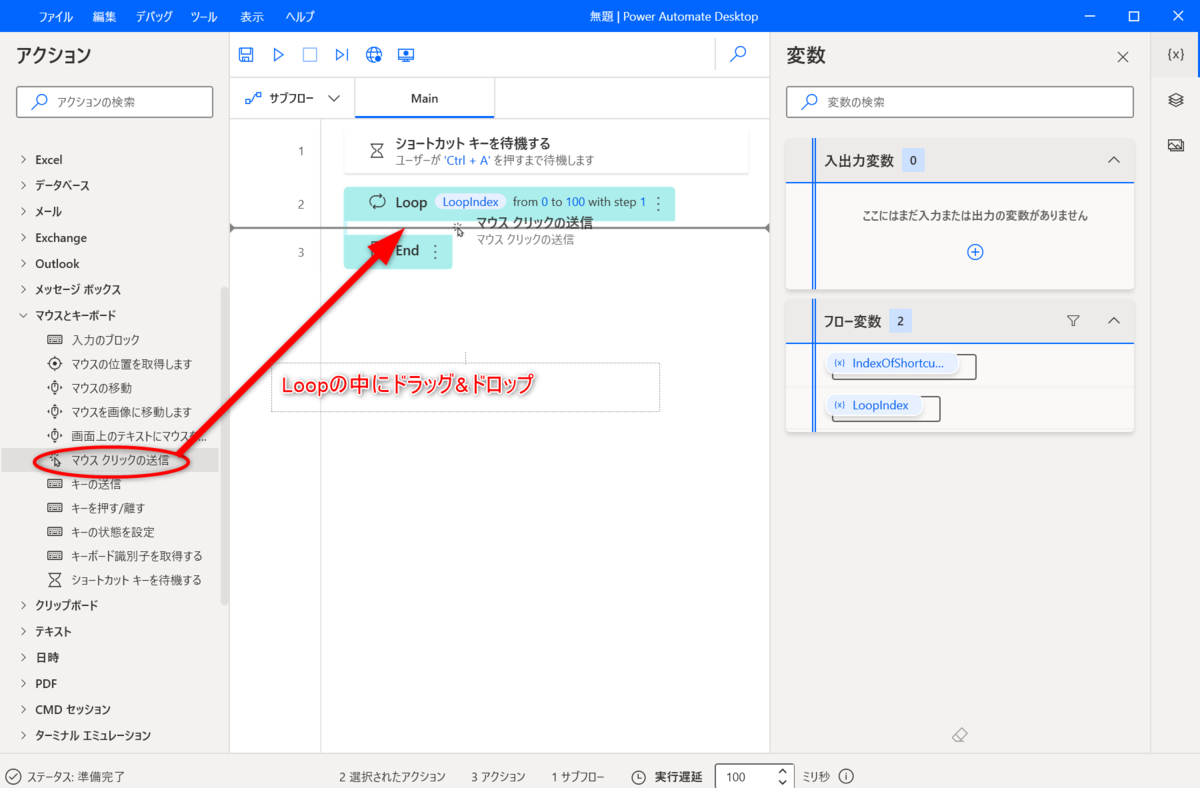Stop the flow with the square icon

[310, 55]
